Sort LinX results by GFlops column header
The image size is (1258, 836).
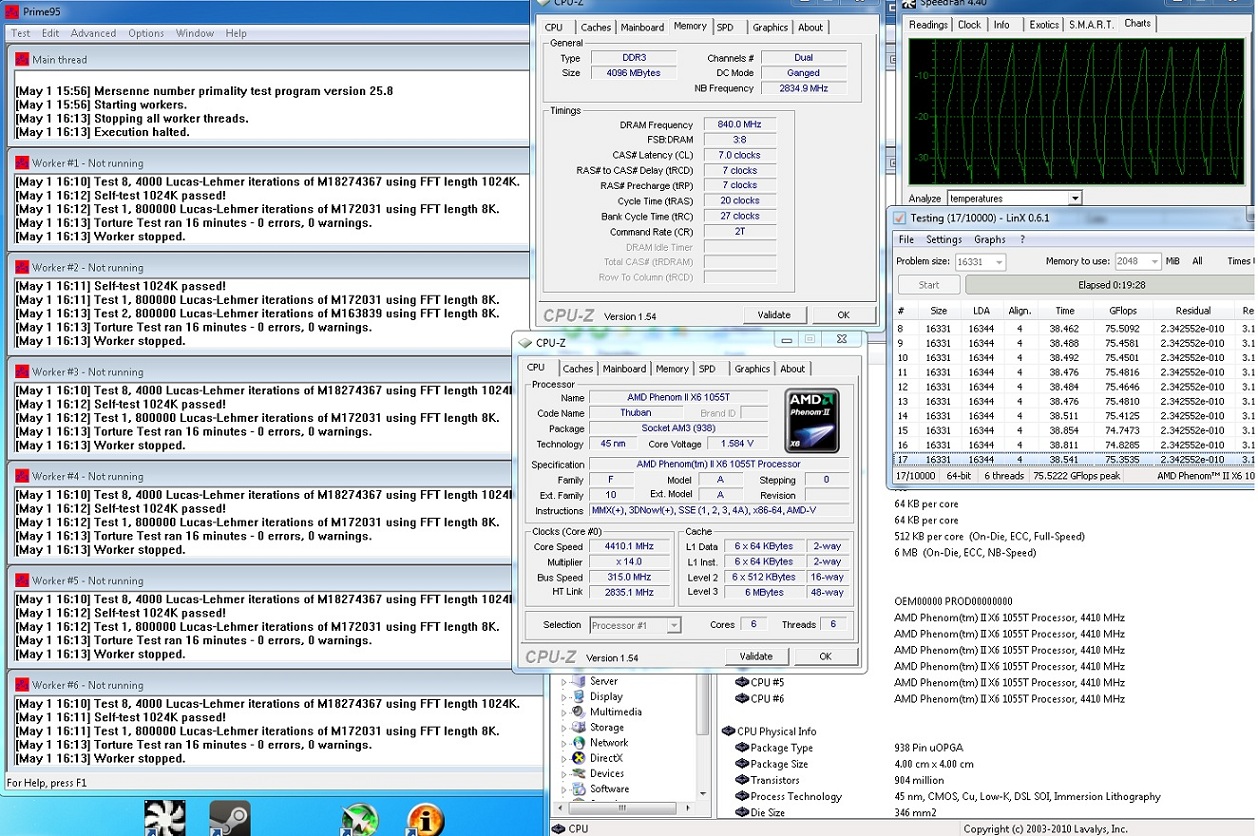pos(1122,311)
